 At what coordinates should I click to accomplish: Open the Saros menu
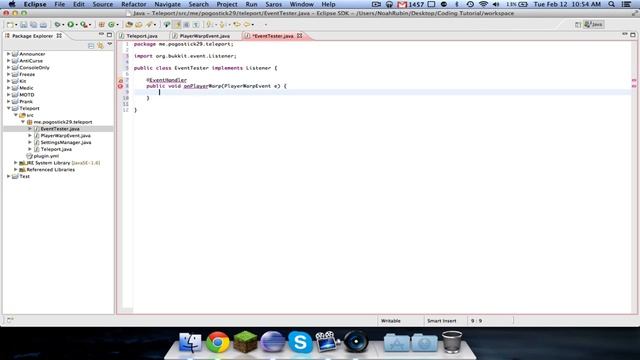(273, 4)
